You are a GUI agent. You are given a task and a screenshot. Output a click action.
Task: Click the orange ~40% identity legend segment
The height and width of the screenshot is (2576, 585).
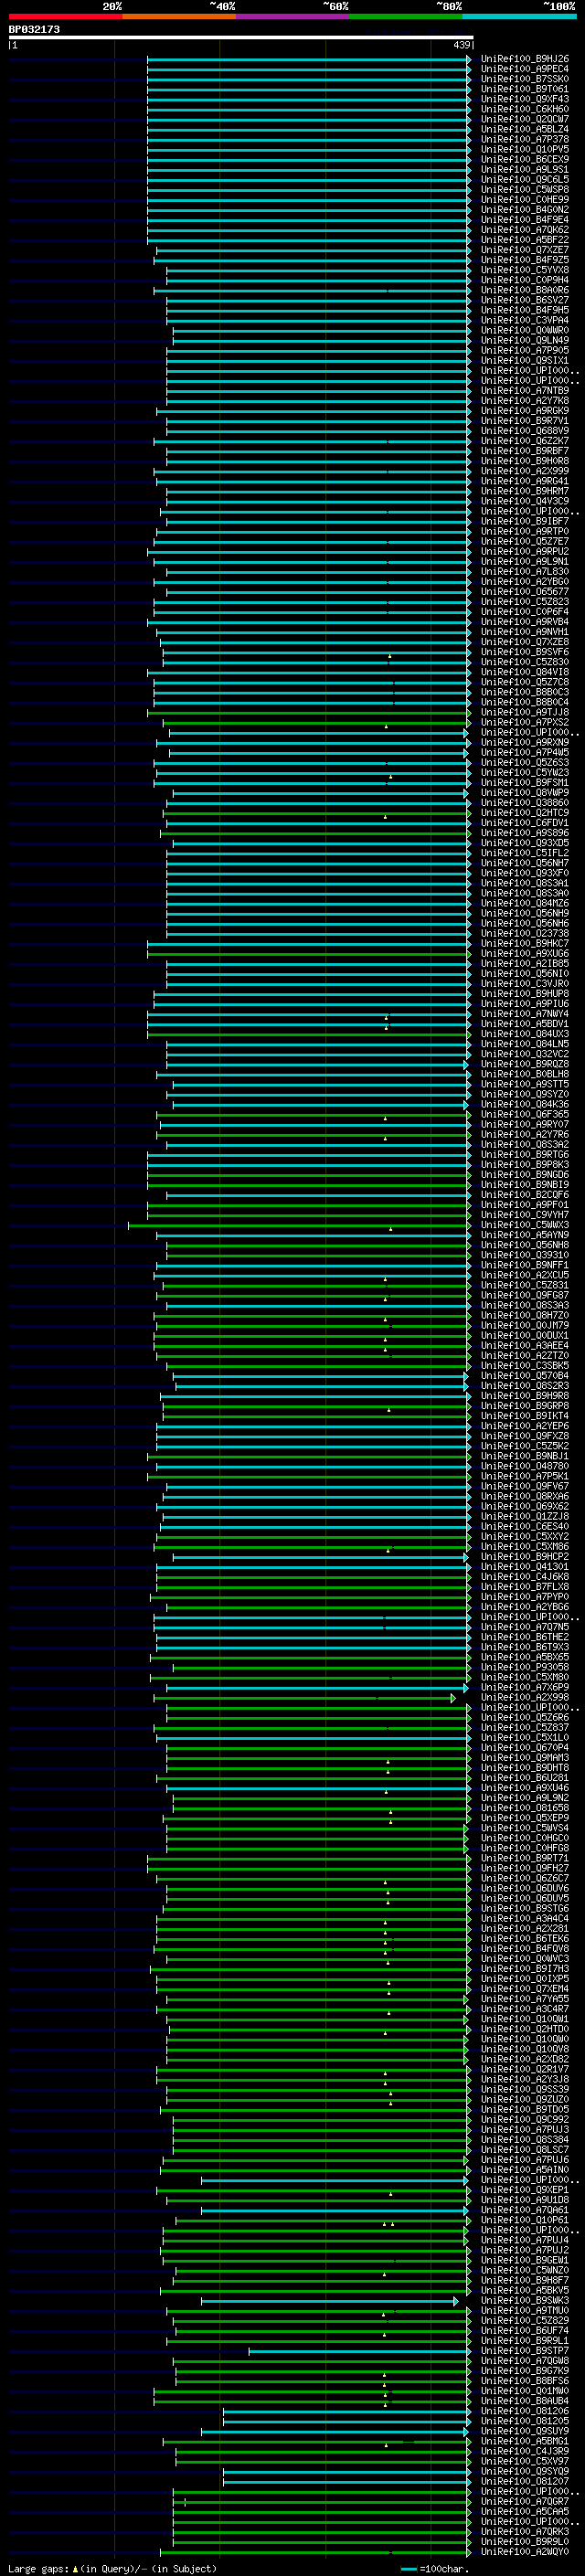pos(179,16)
